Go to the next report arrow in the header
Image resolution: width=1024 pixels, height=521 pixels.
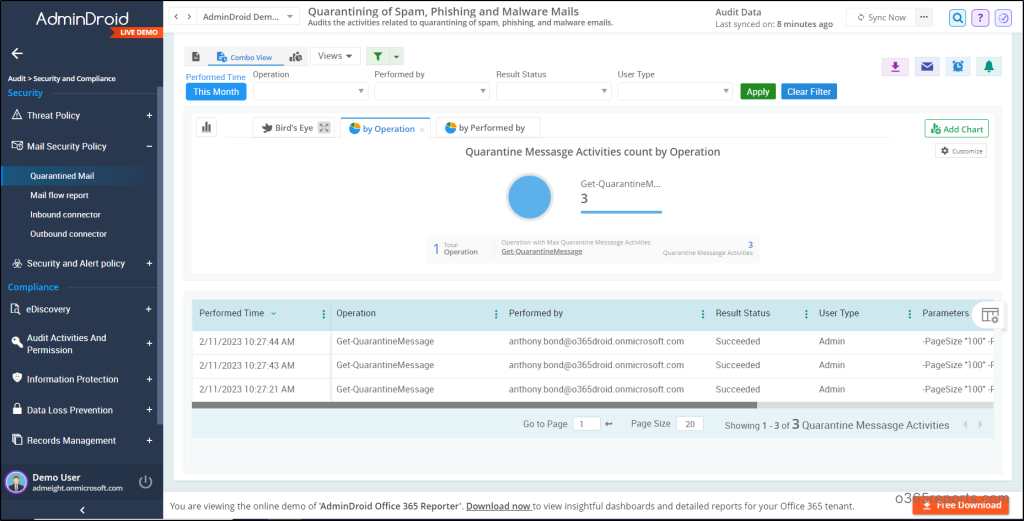pos(189,16)
